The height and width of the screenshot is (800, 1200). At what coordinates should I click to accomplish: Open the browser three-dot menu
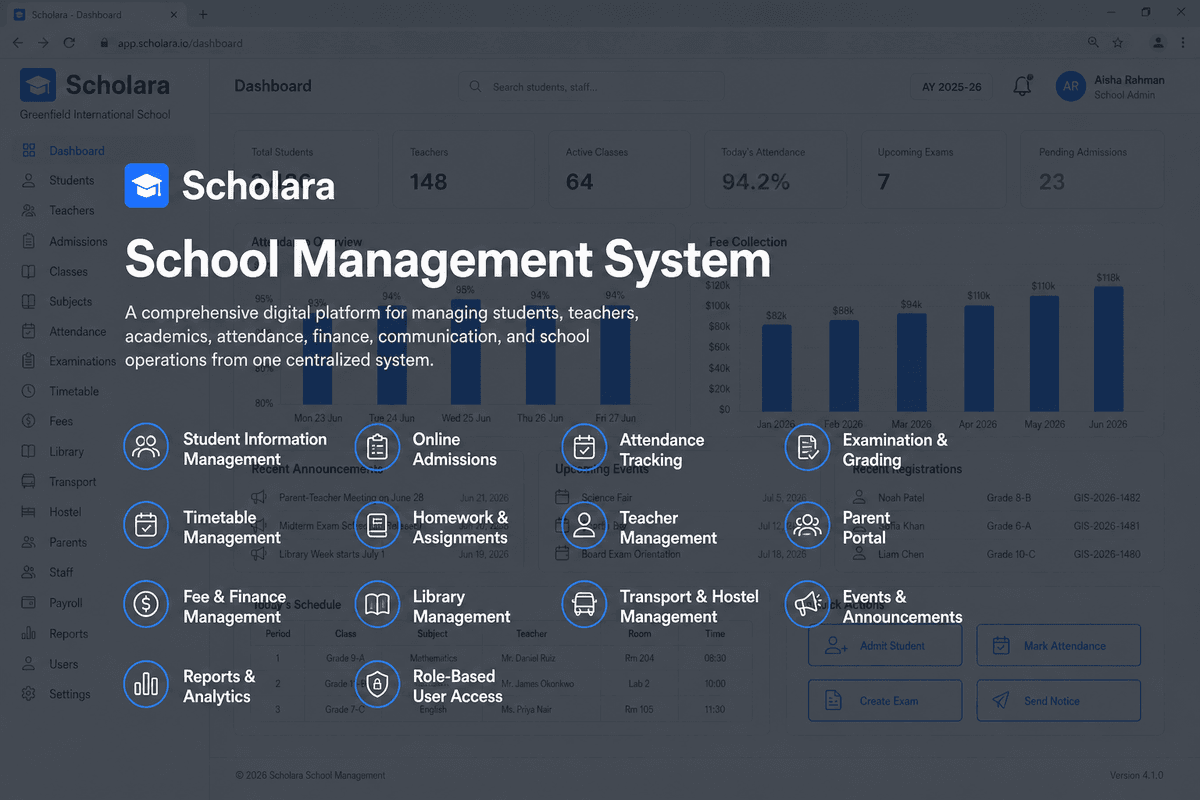[1184, 43]
